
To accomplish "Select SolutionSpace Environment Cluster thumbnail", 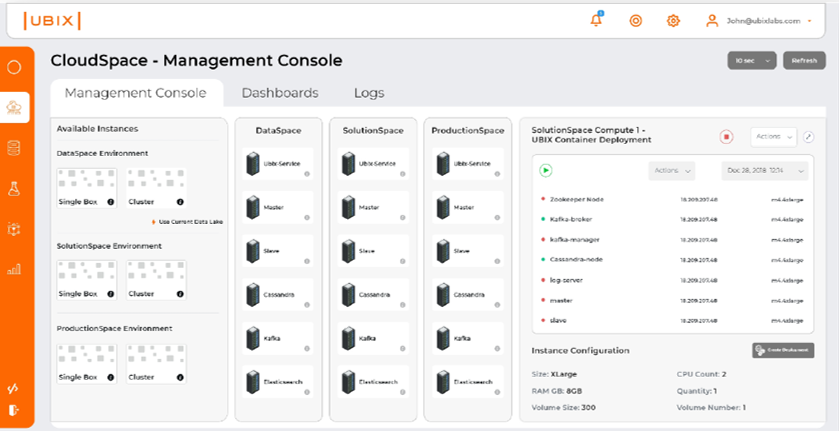I will point(156,280).
